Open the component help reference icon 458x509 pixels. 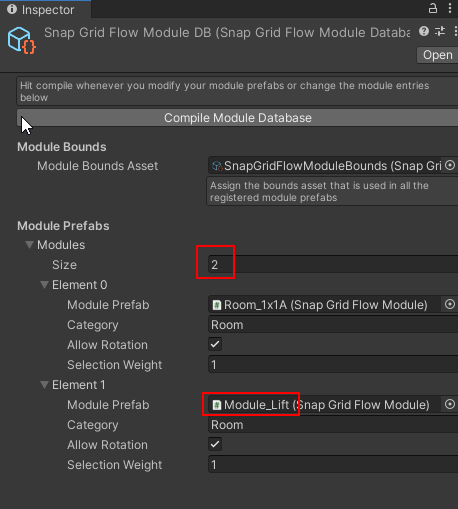pos(424,31)
